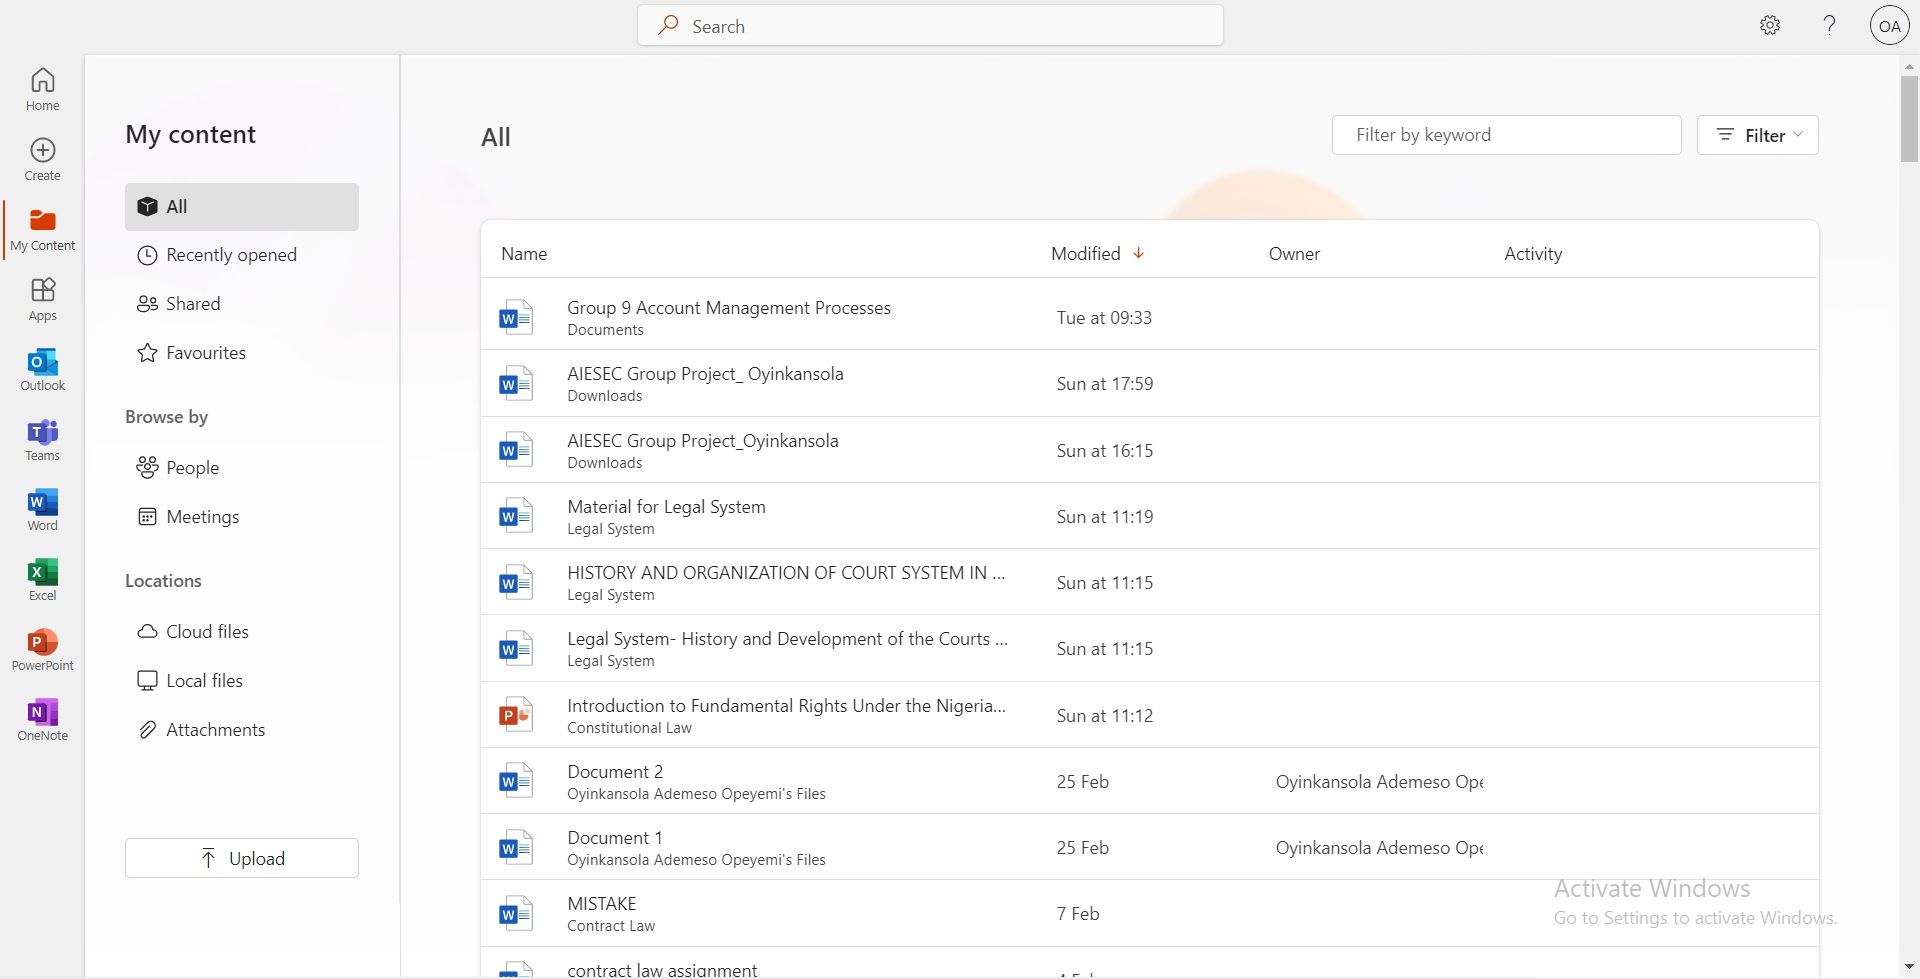
Task: Open Outlook from the app rail
Action: pyautogui.click(x=42, y=370)
